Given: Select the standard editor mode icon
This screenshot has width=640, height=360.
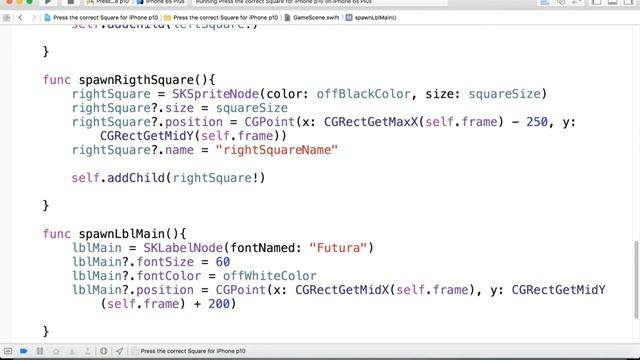Looking at the screenshot, I should tap(545, 2).
